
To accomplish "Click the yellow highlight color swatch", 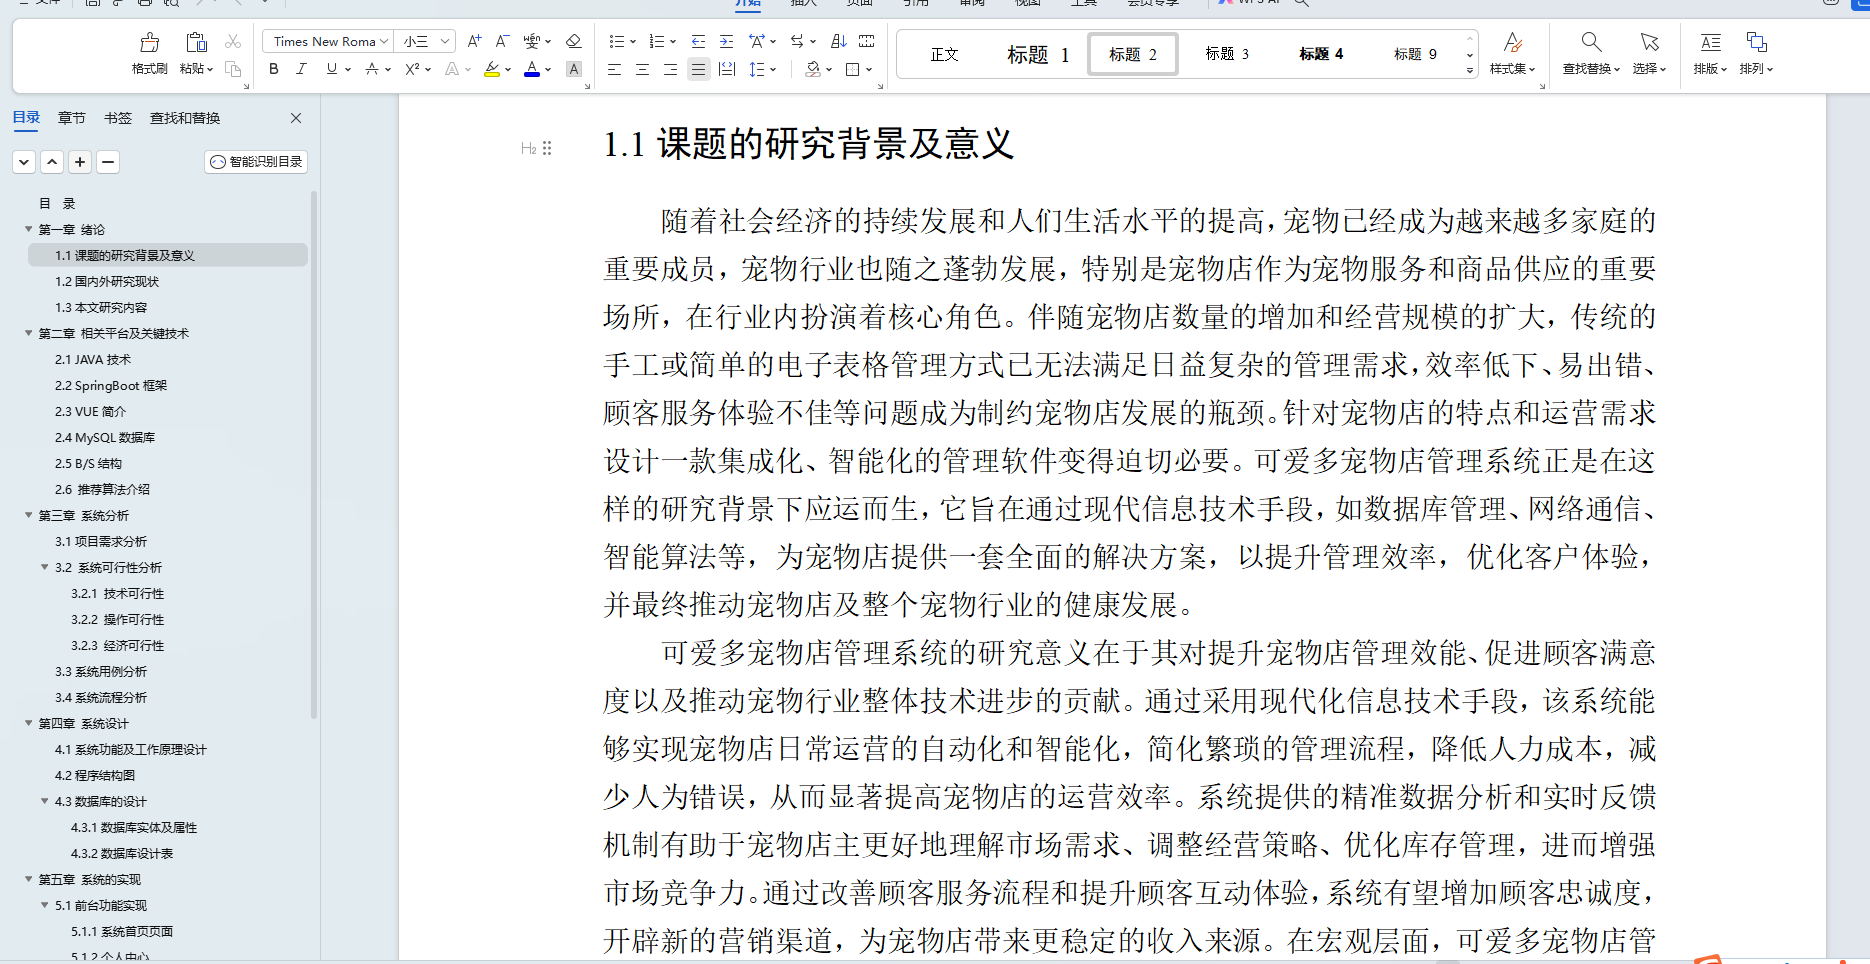I will (x=492, y=69).
